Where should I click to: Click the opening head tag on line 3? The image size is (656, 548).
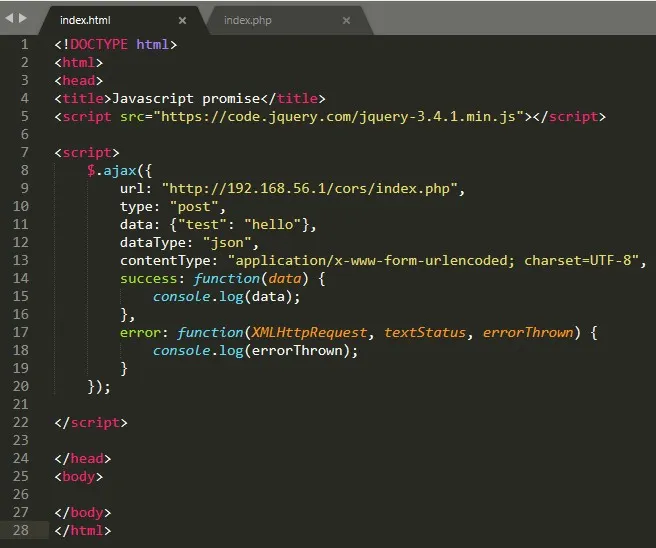(79, 80)
